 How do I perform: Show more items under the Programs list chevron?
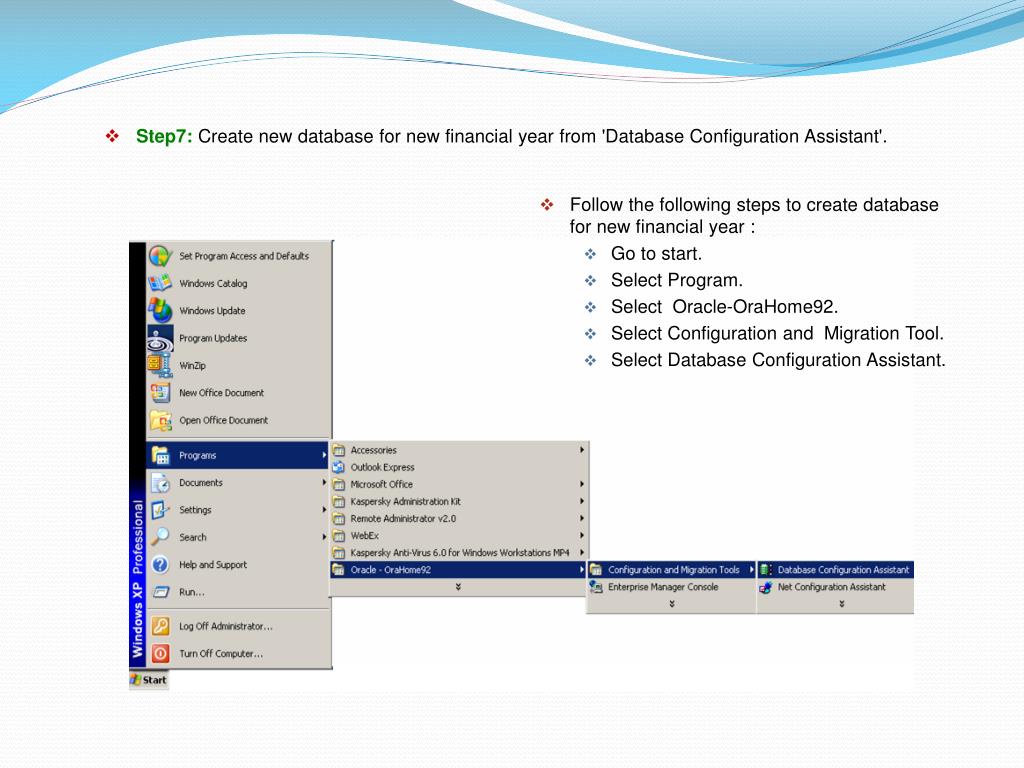[x=458, y=587]
